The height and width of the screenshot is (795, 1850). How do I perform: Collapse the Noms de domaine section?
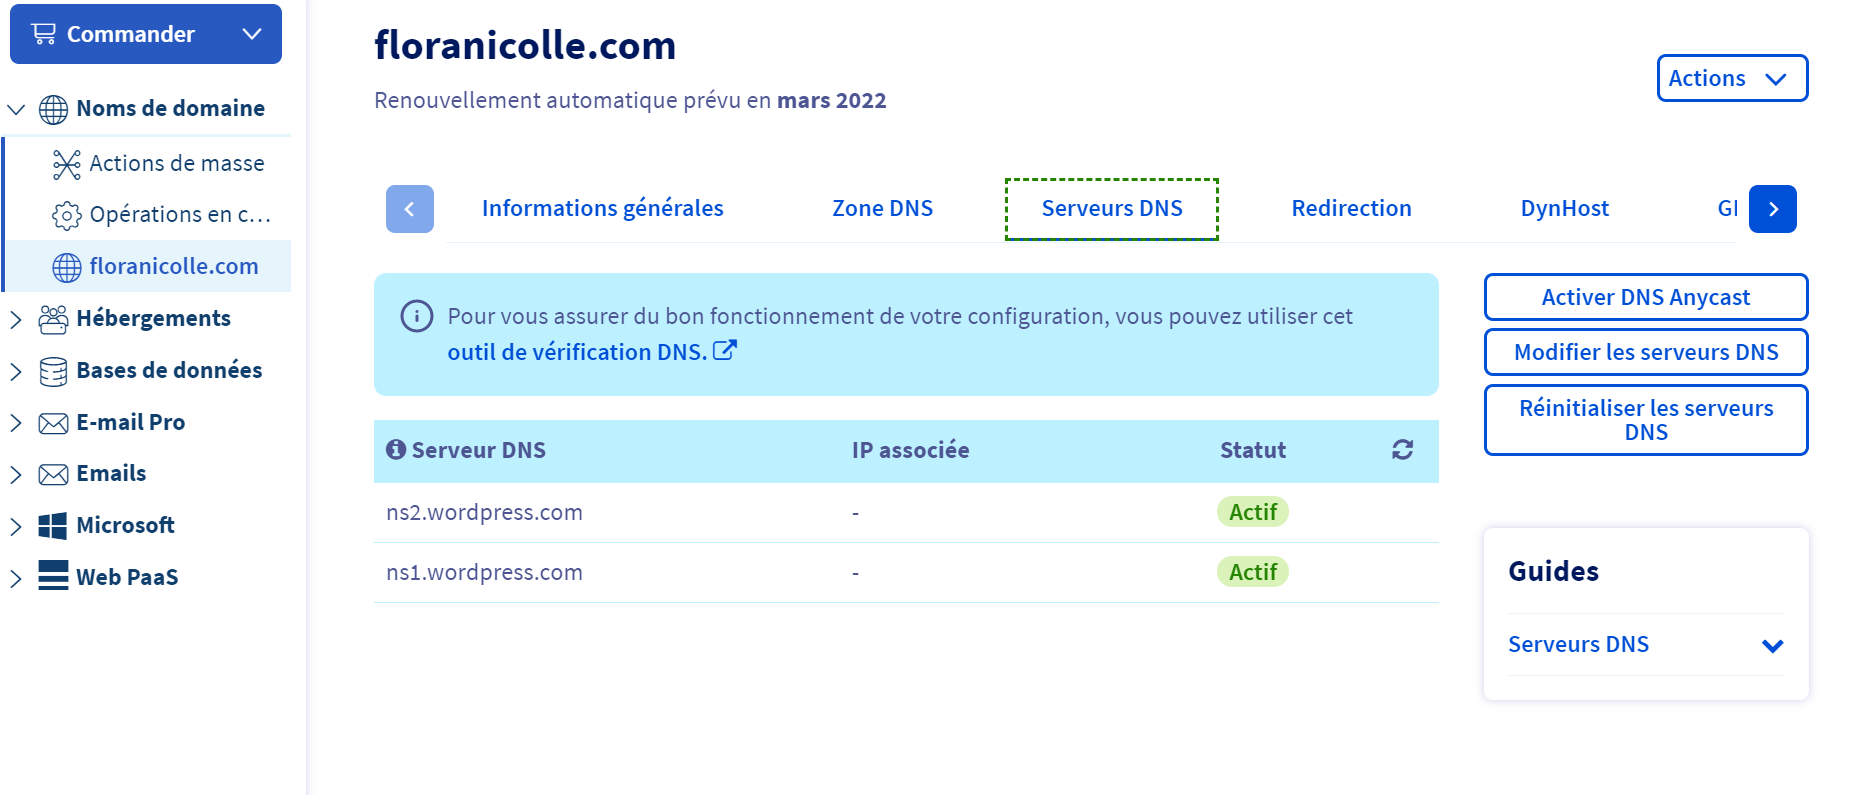click(16, 109)
